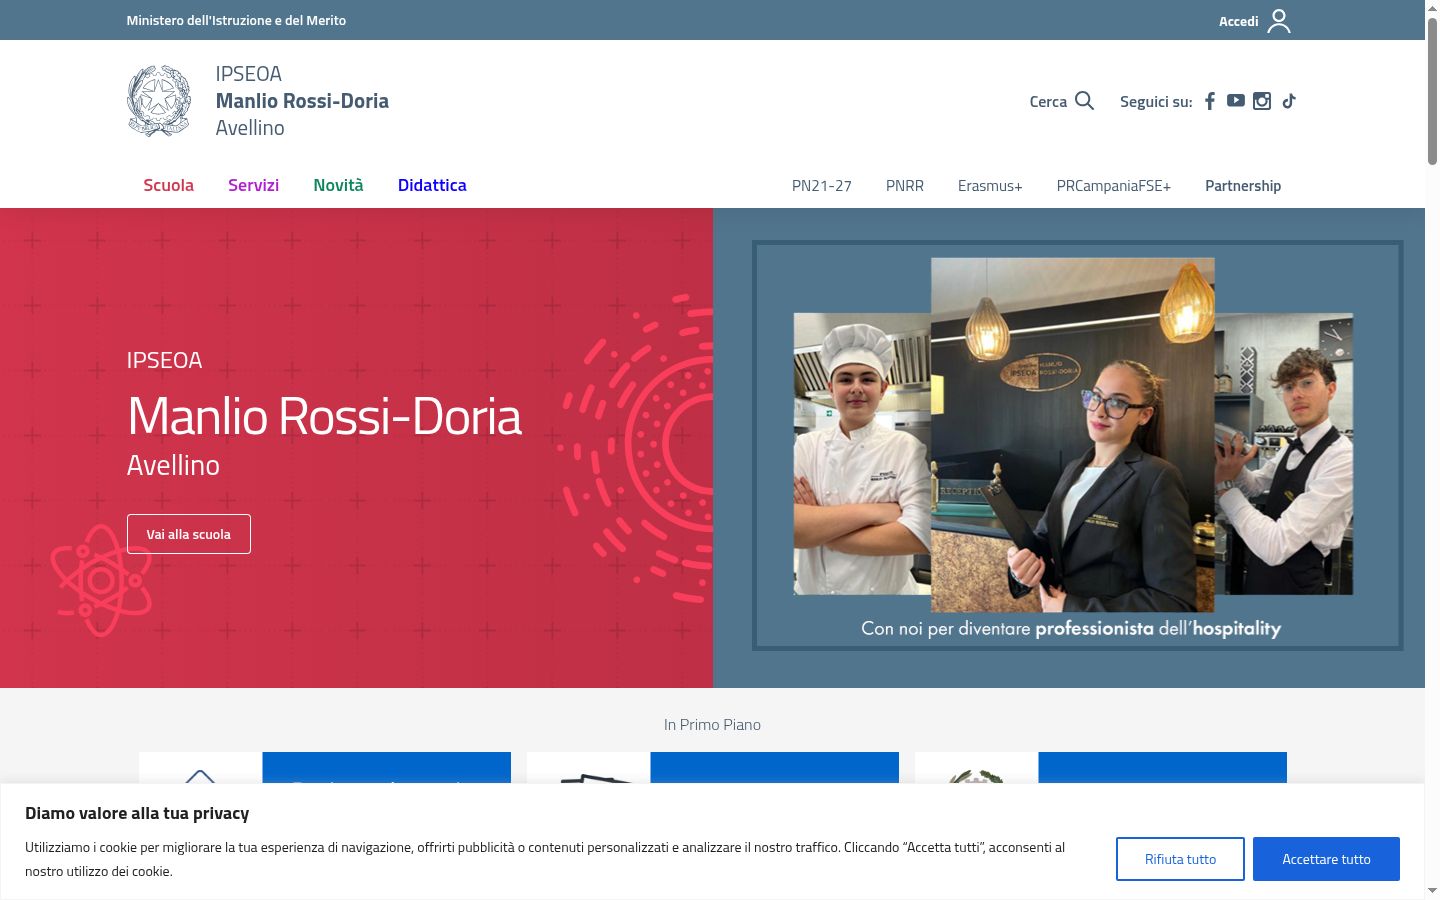This screenshot has height=900, width=1440.
Task: Open the Facebook social link
Action: coord(1210,101)
